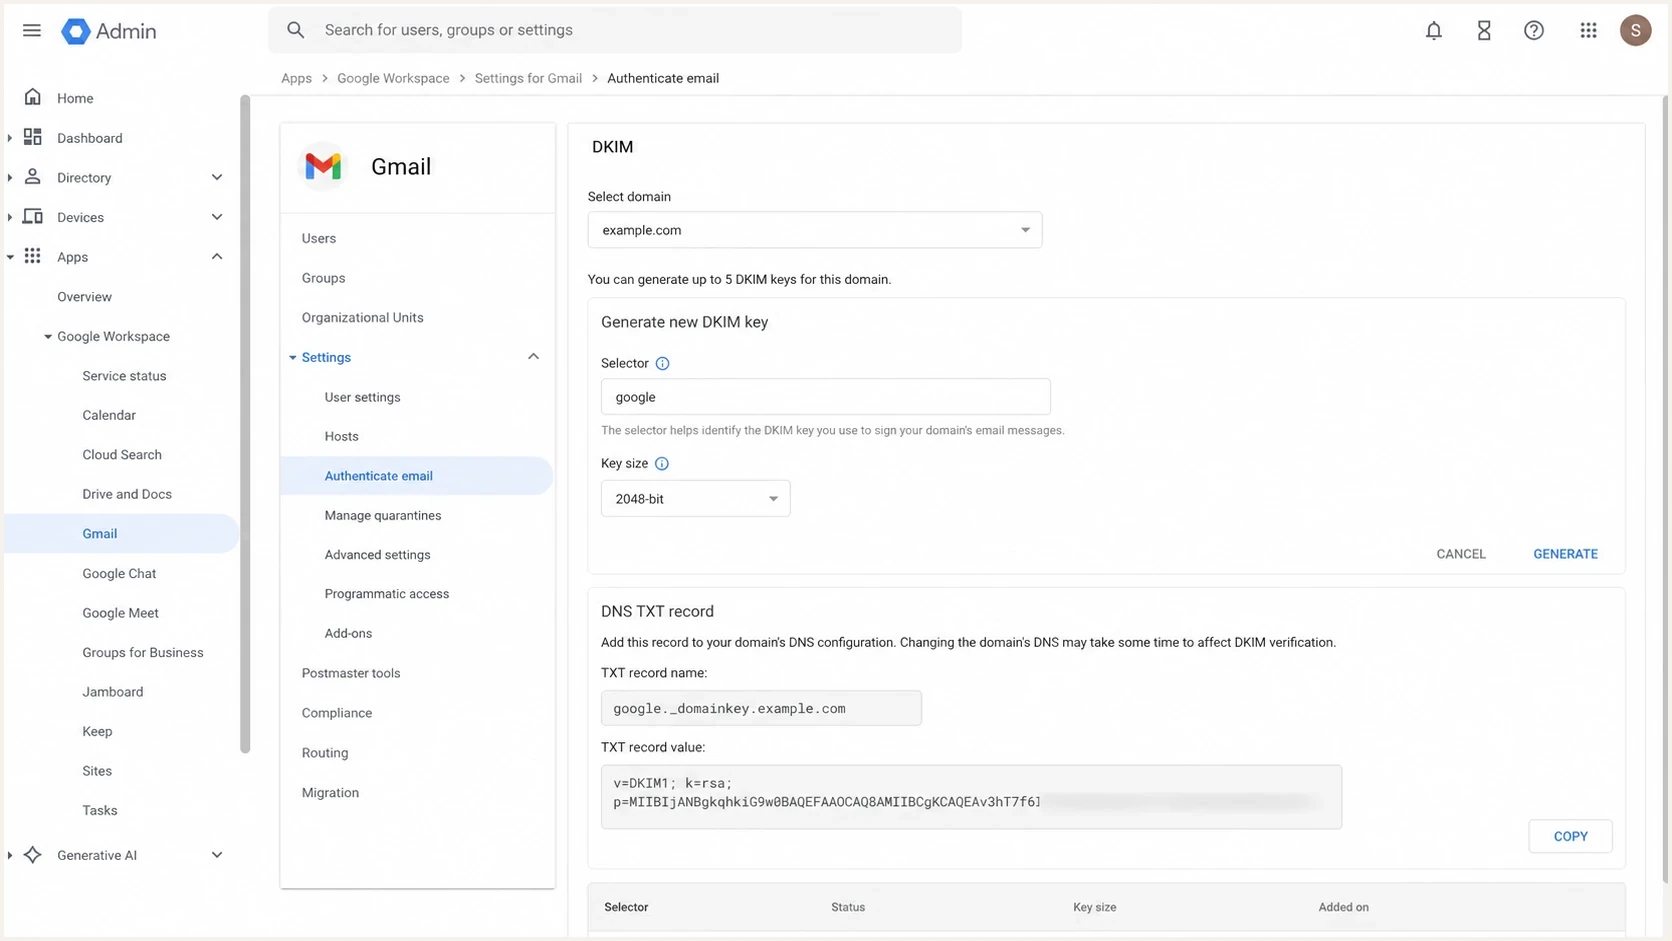Click the Google Admin logo

[108, 31]
